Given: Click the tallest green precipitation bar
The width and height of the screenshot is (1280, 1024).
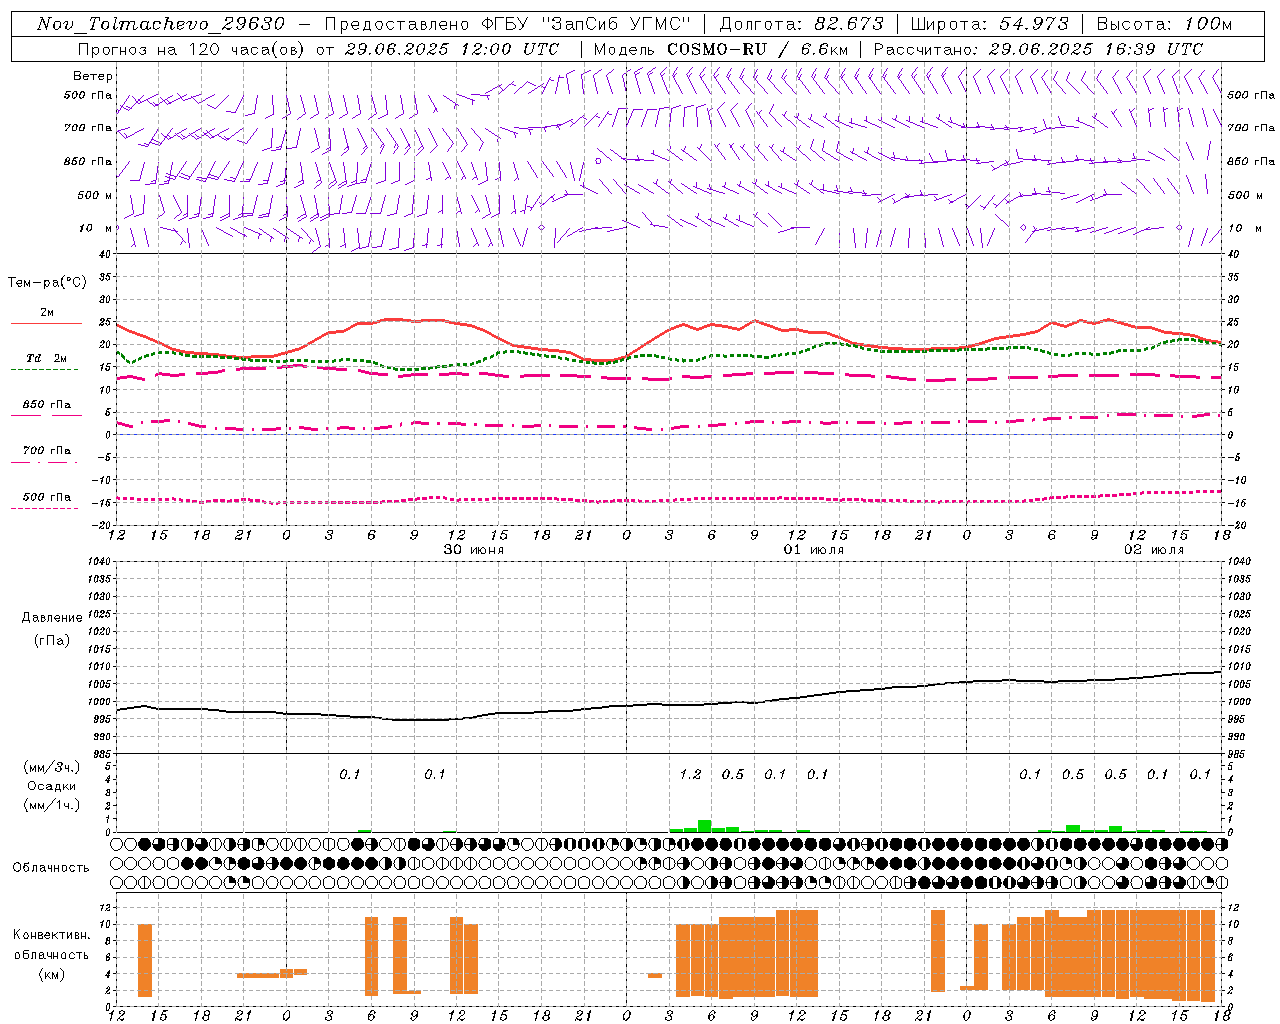Looking at the screenshot, I should 704,826.
